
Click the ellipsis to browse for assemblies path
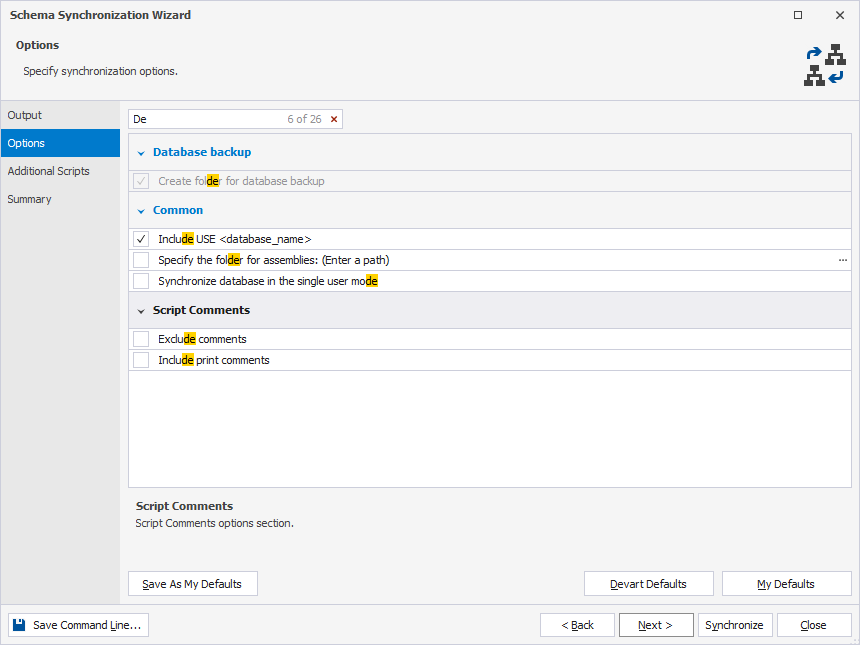click(843, 260)
